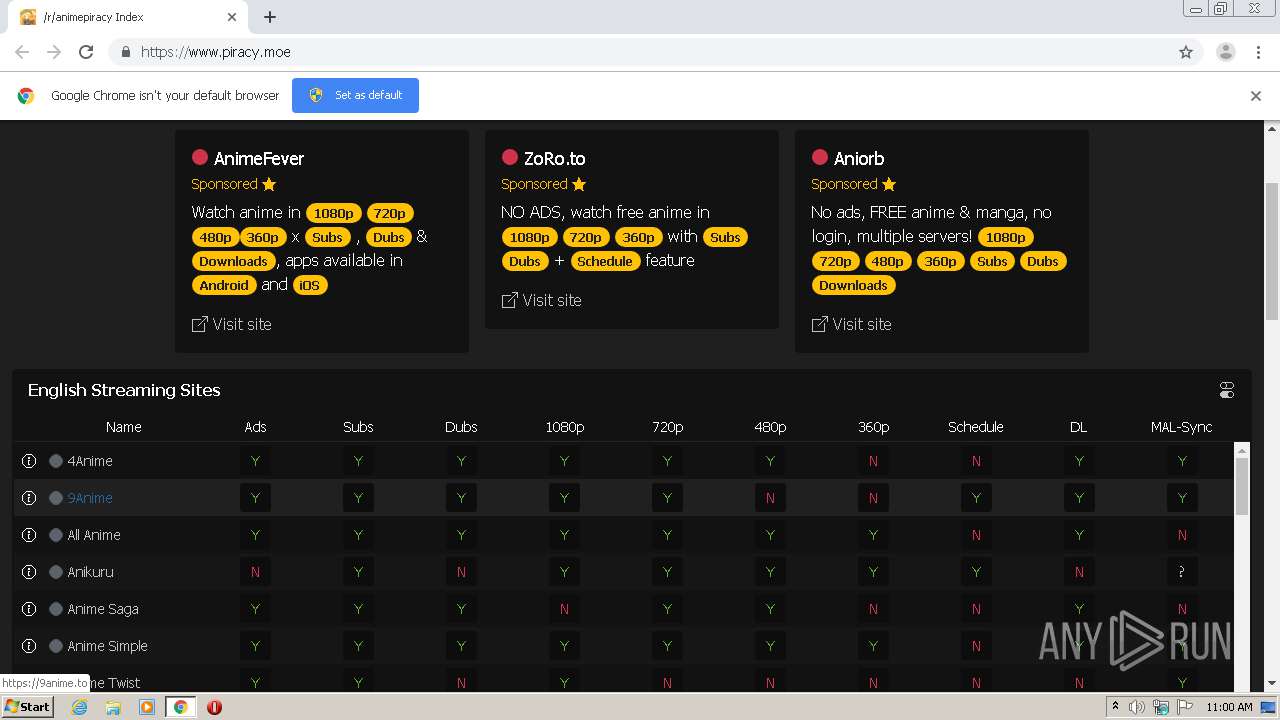Click the iOS tag in AnimeFever card

pos(310,285)
